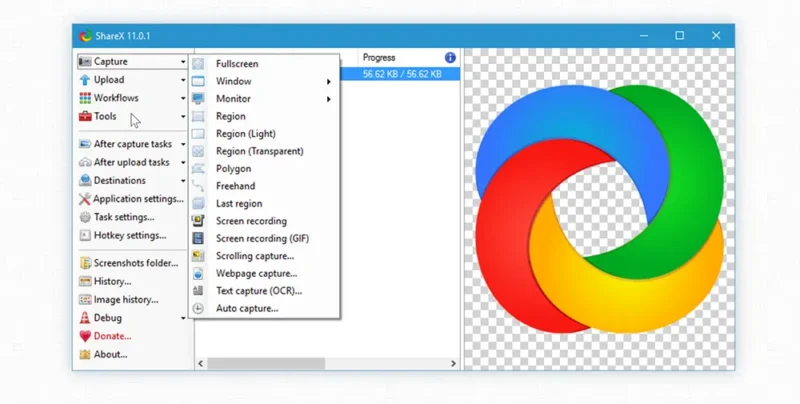Click the Donate heart icon
This screenshot has height=404, width=800.
click(85, 336)
